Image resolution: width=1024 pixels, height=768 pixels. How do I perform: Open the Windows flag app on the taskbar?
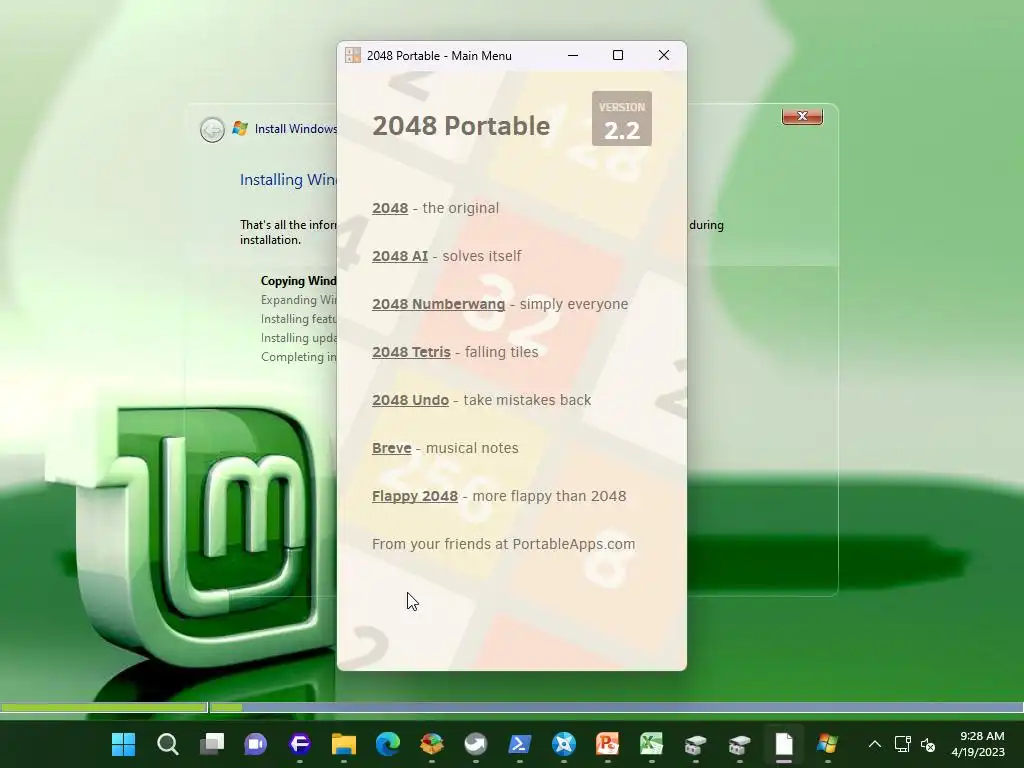pos(827,744)
